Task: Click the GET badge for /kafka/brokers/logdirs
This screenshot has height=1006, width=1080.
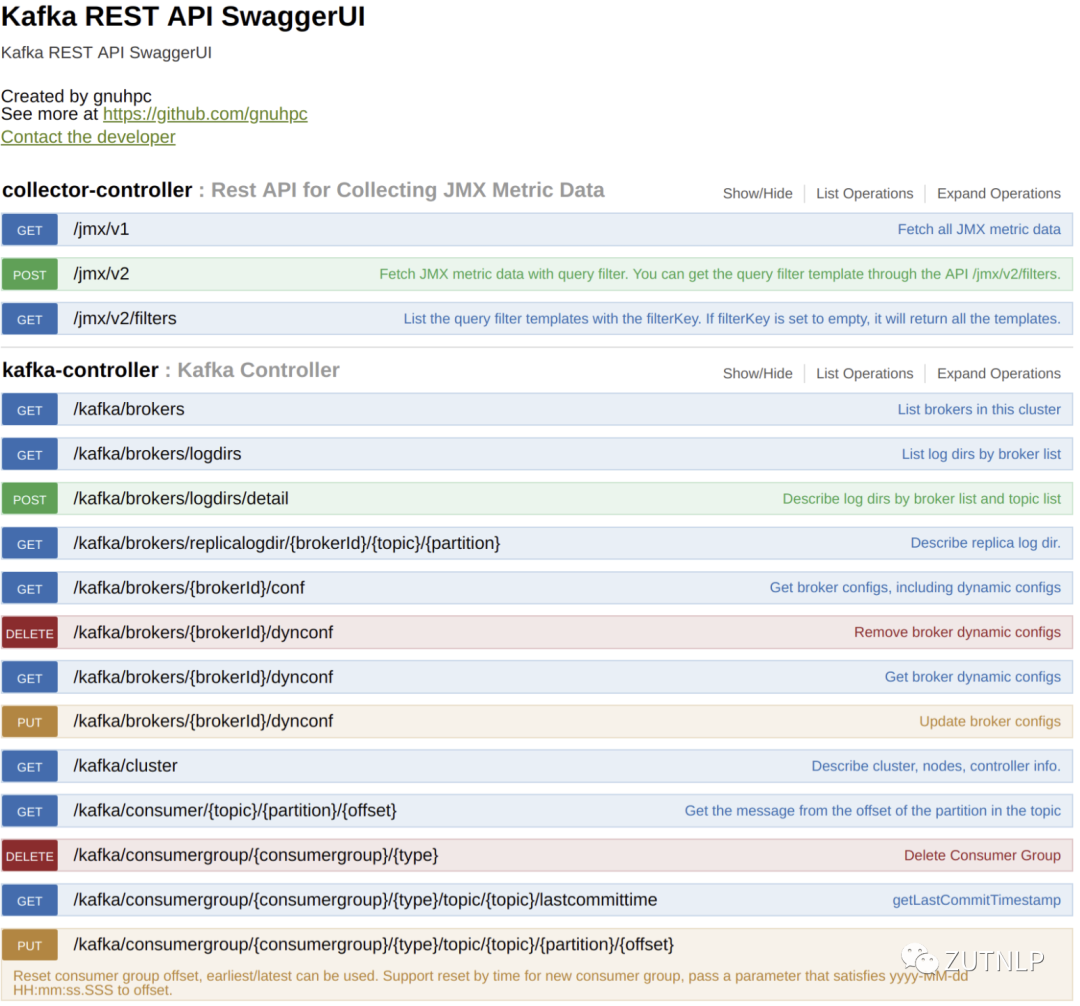Action: point(30,455)
